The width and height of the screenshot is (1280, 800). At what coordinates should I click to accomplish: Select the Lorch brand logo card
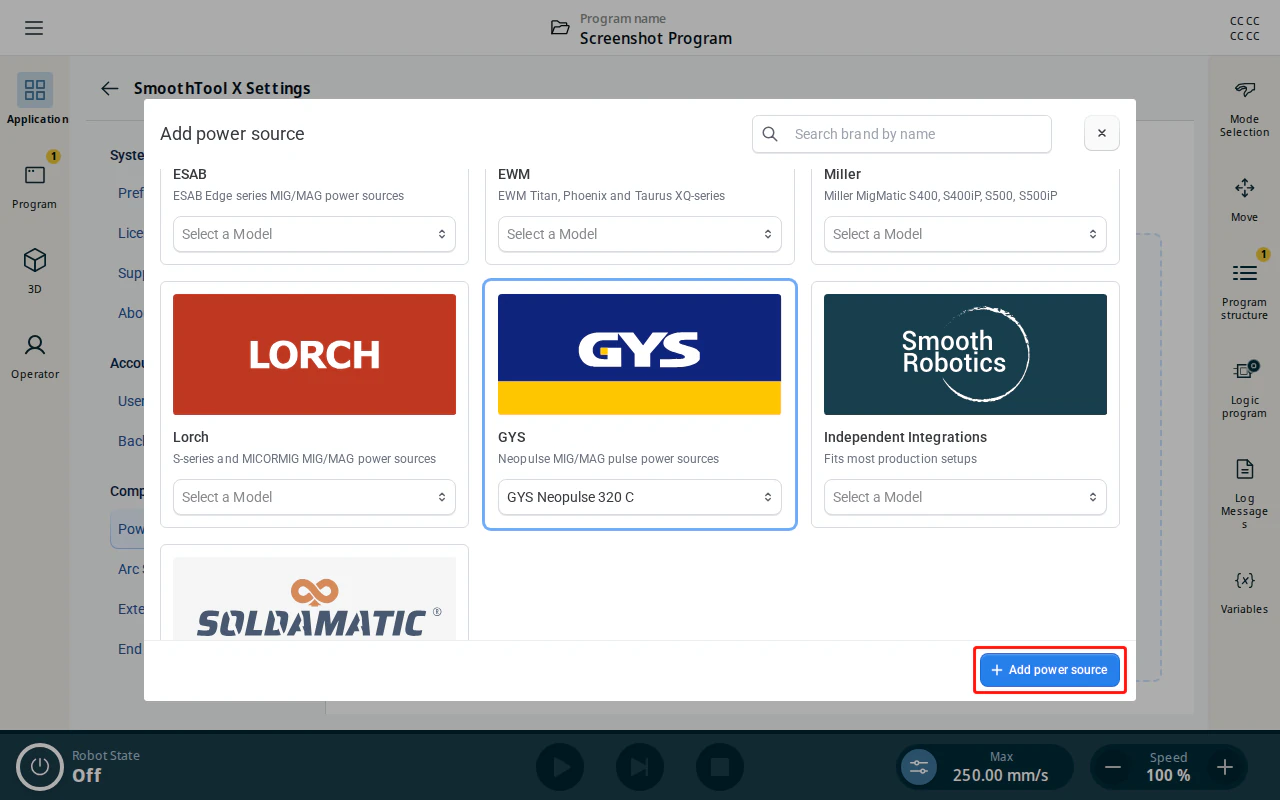314,354
